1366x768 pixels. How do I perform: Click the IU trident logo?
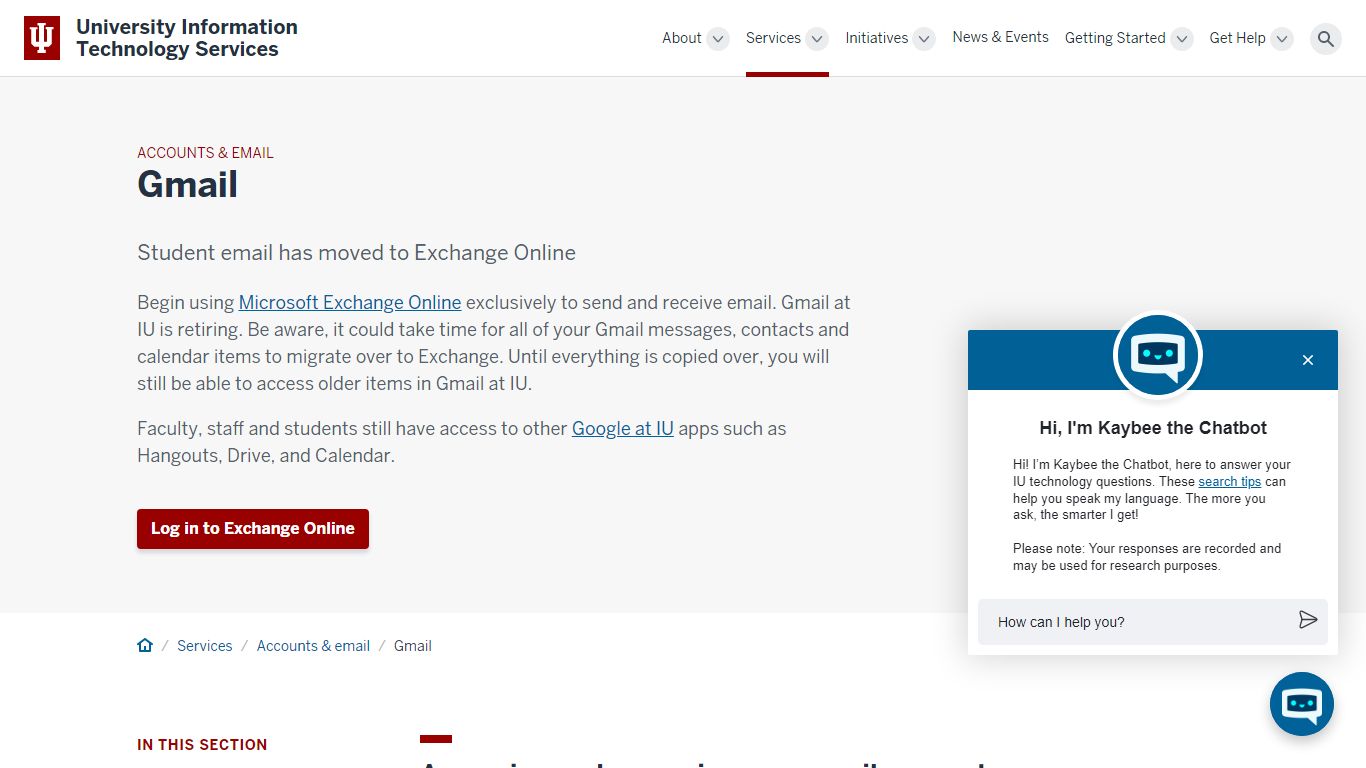[x=42, y=38]
